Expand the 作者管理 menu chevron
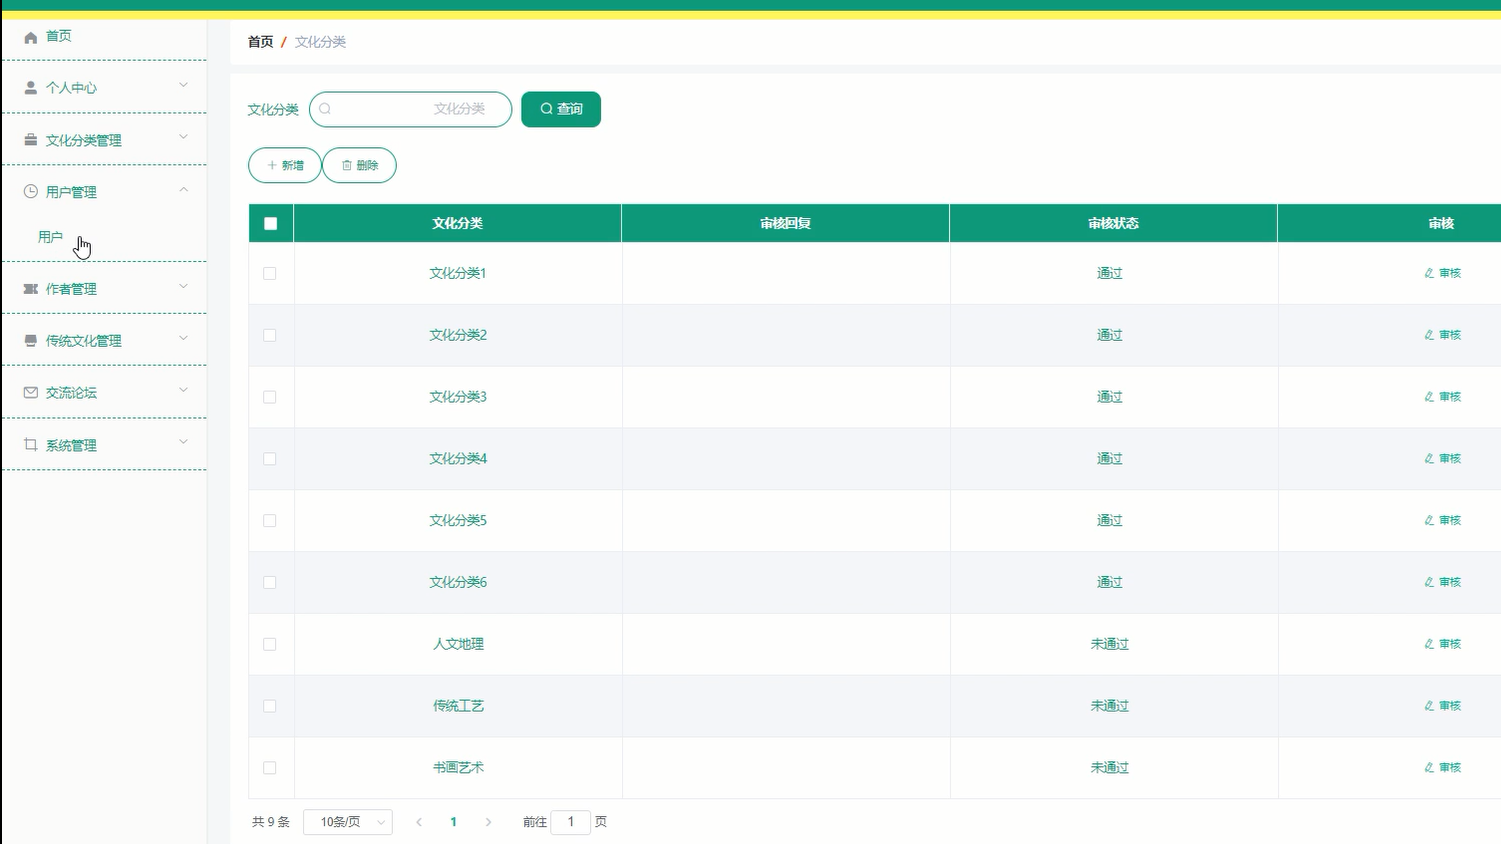 point(183,287)
